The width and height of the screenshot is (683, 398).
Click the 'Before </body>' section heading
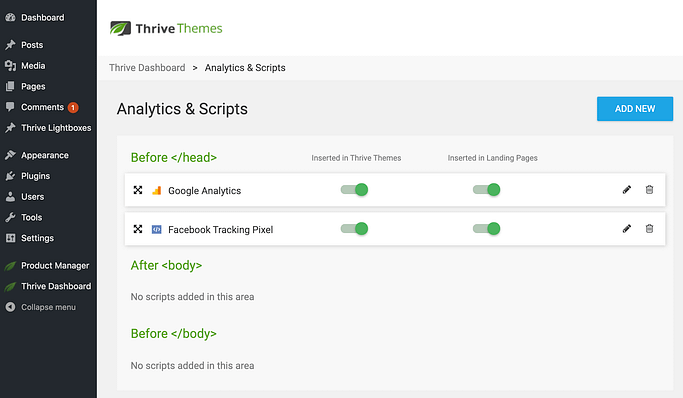[173, 333]
